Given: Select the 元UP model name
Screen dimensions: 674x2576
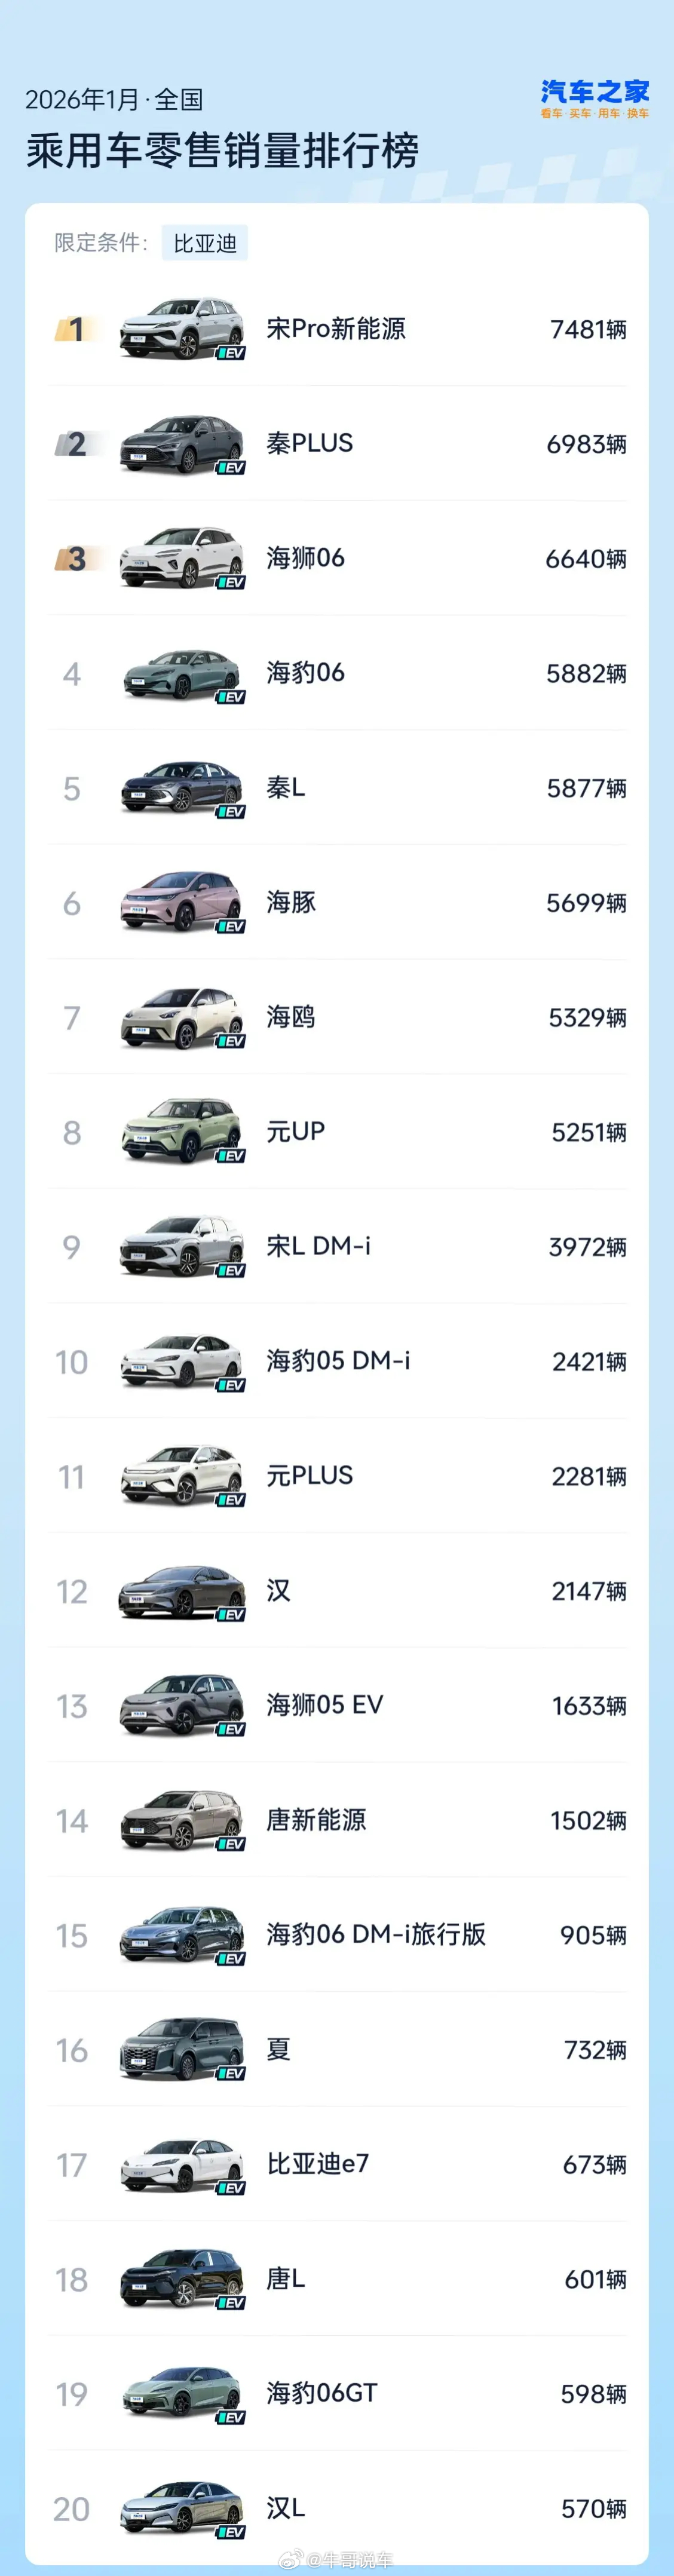Looking at the screenshot, I should [295, 1132].
